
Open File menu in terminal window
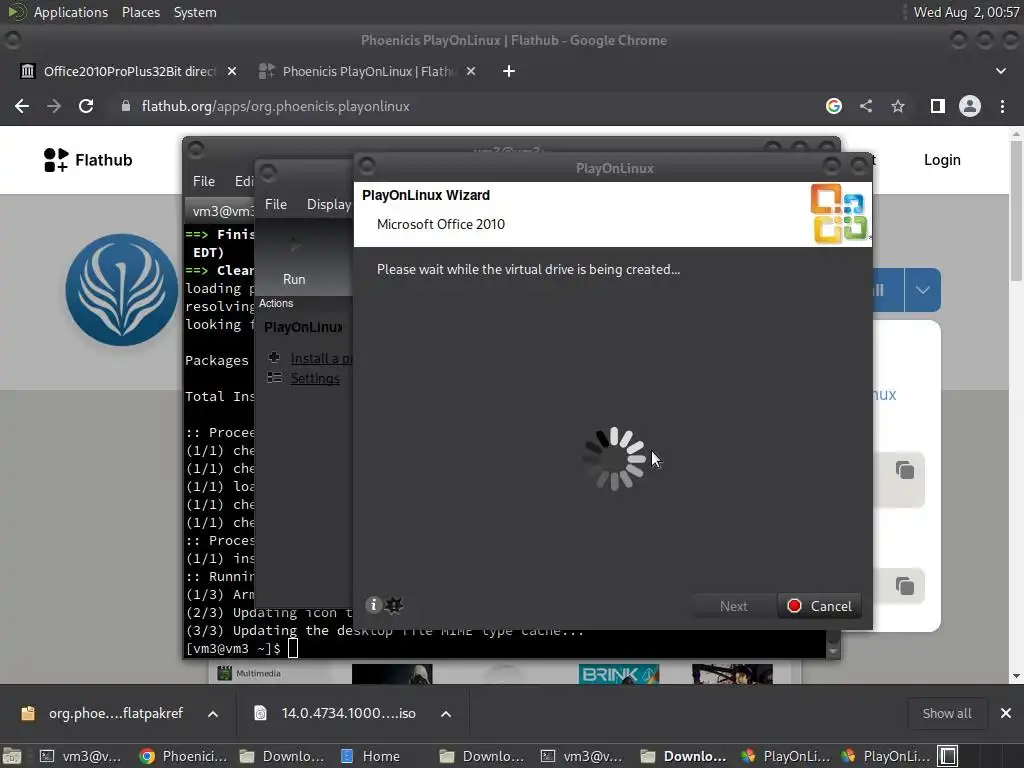[204, 181]
